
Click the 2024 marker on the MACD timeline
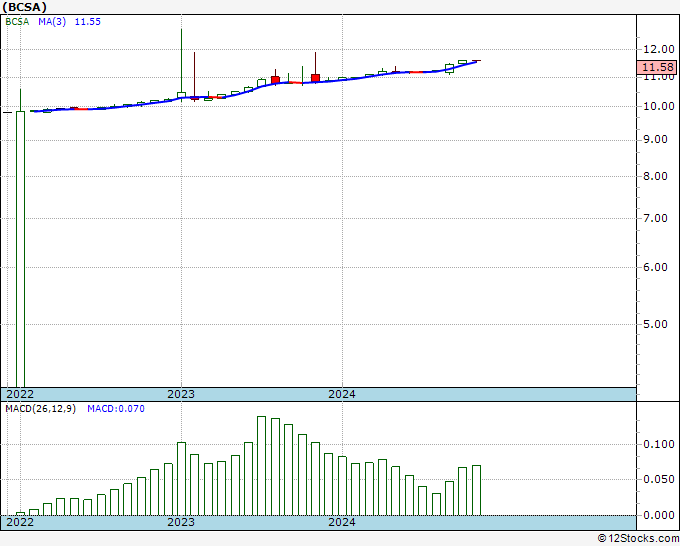[342, 522]
